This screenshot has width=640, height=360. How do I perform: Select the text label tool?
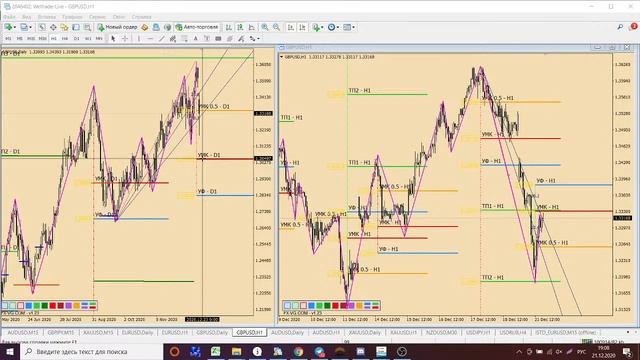(x=207, y=39)
